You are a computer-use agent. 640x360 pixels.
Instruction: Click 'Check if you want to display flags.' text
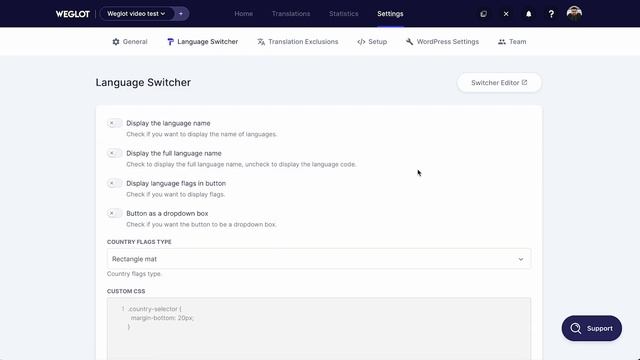176,194
